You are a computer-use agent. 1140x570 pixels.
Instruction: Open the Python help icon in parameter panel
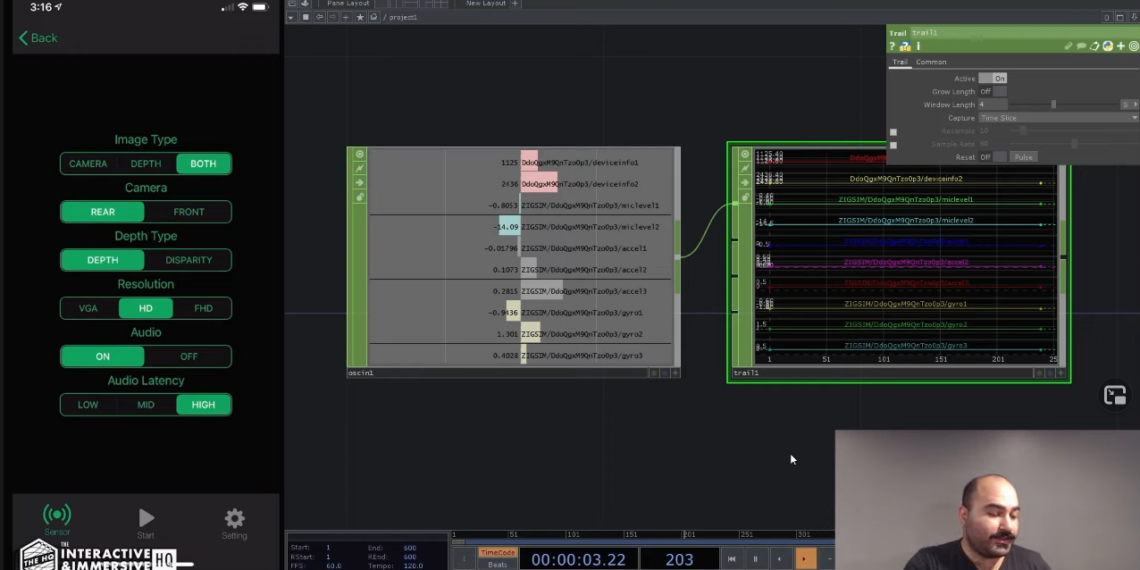905,46
